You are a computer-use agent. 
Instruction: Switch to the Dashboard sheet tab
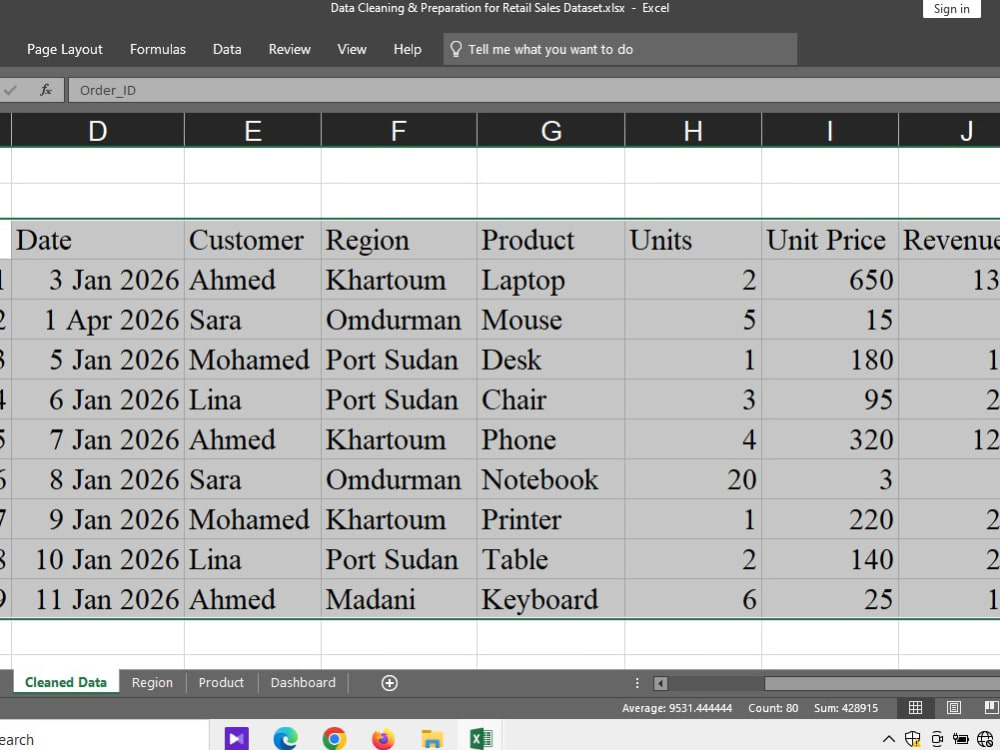[x=303, y=682]
